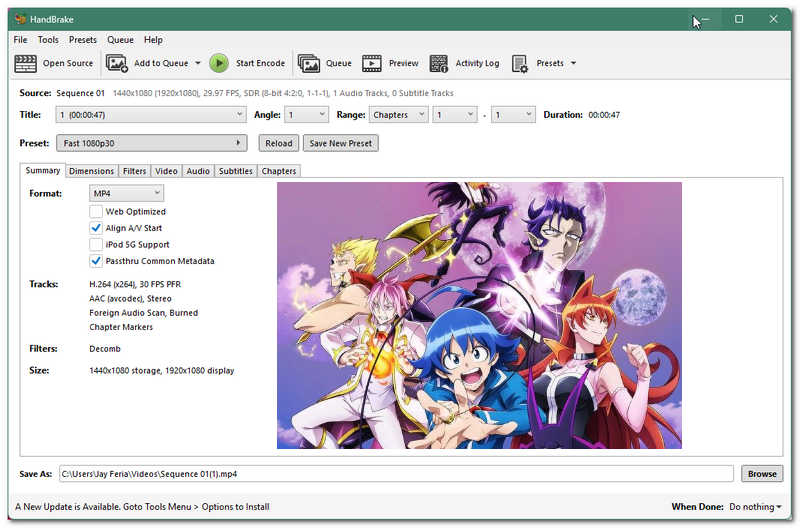Click the Preview label in toolbar
800x528 pixels.
point(404,63)
